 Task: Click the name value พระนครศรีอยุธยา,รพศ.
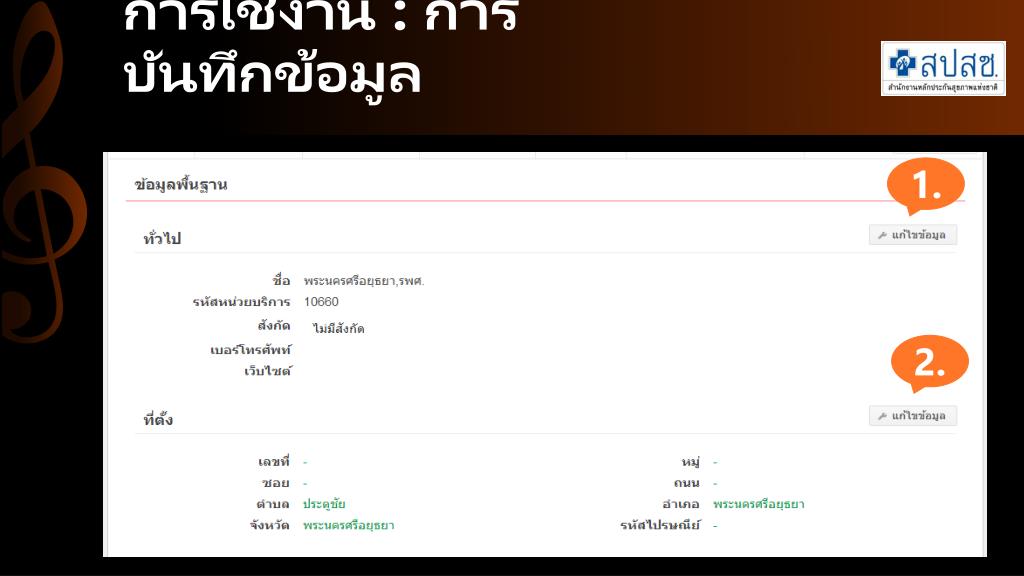tap(364, 281)
